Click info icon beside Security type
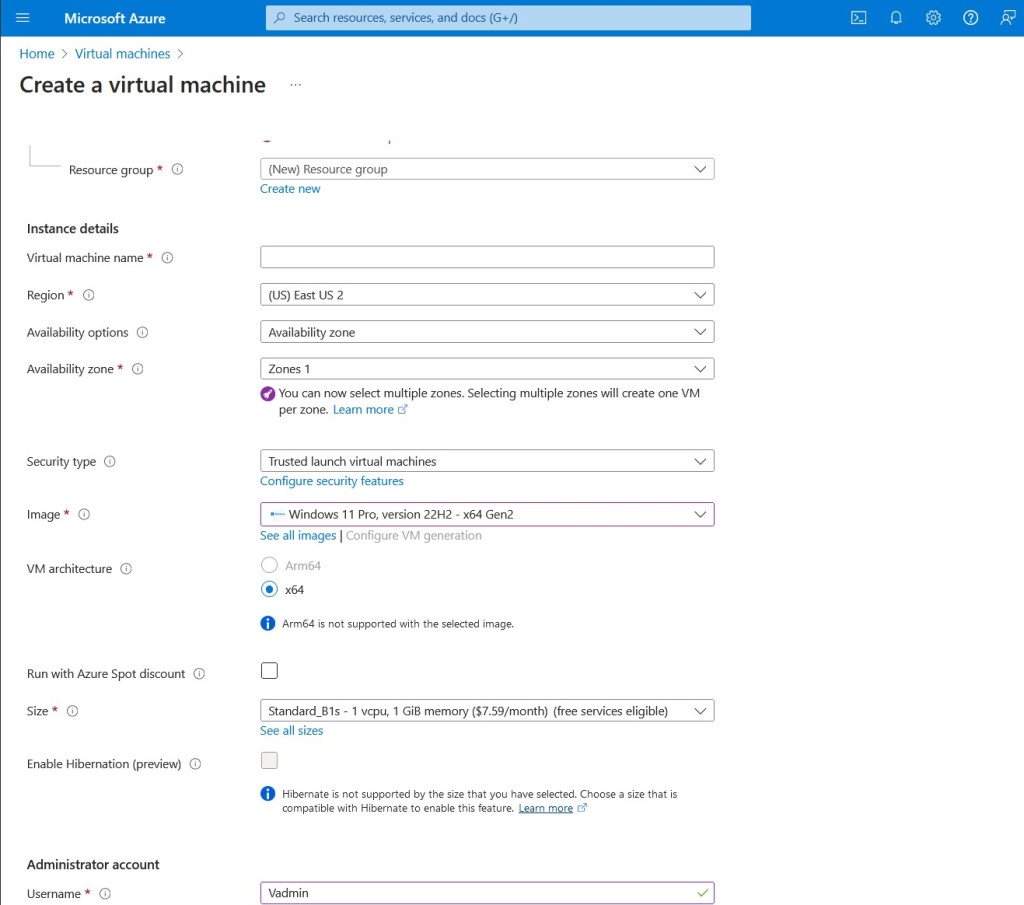The width and height of the screenshot is (1024, 905). (x=110, y=462)
